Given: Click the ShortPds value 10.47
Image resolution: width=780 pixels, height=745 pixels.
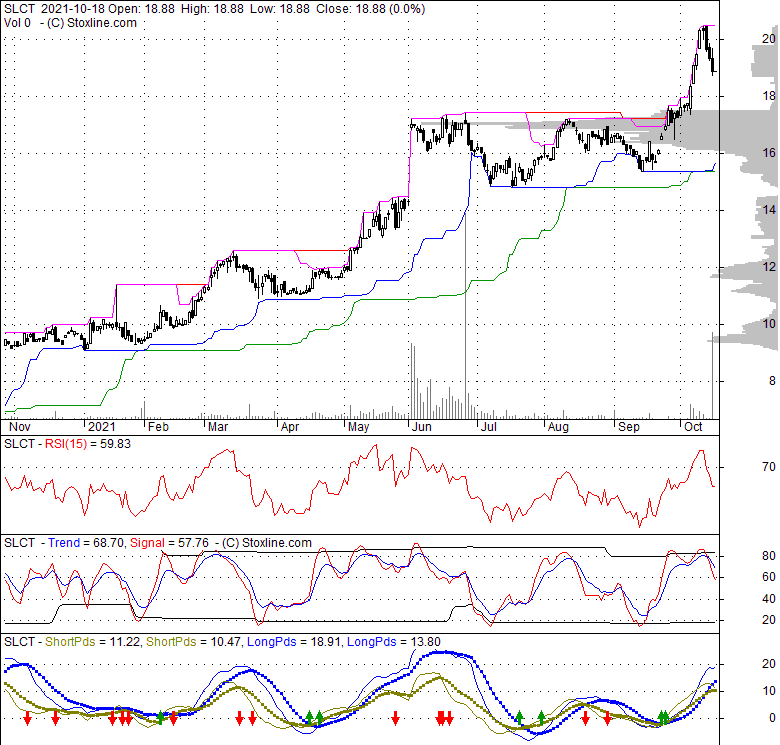Looking at the screenshot, I should pyautogui.click(x=226, y=642).
